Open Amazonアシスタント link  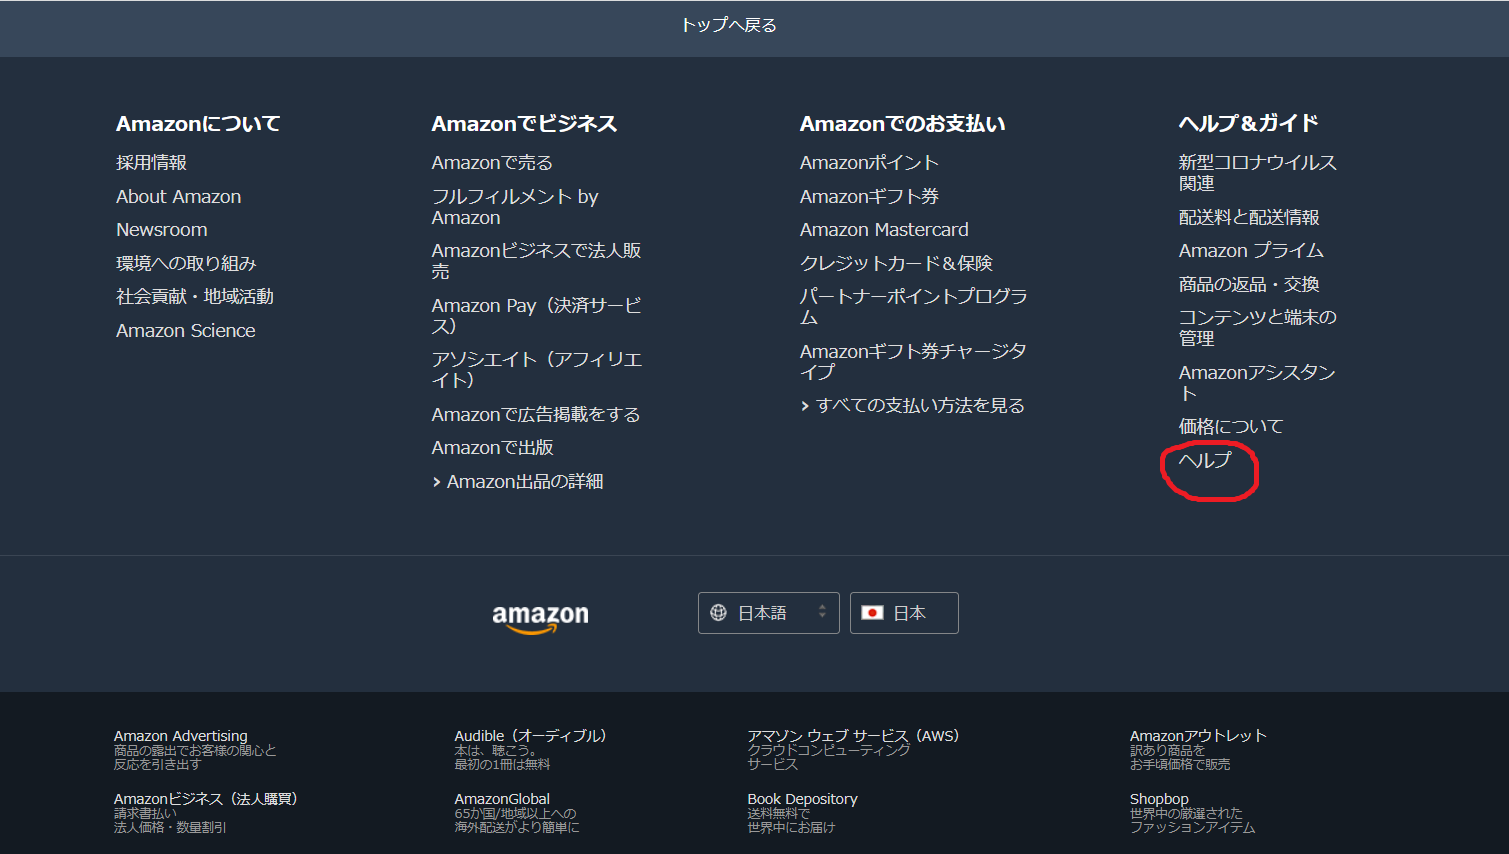pos(1257,383)
